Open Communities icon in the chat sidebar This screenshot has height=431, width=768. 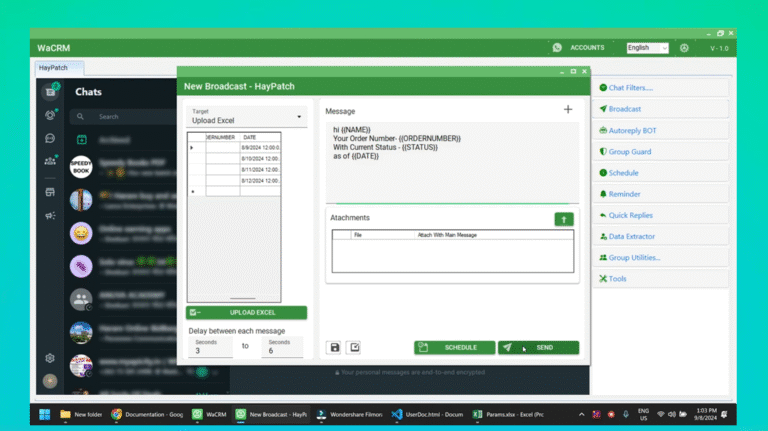point(50,161)
